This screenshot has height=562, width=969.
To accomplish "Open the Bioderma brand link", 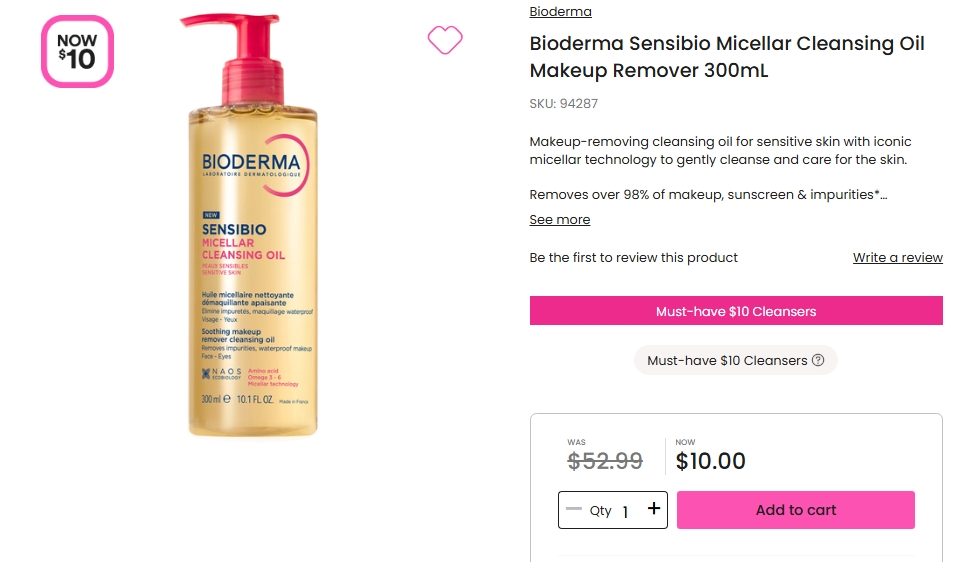I will (x=560, y=12).
